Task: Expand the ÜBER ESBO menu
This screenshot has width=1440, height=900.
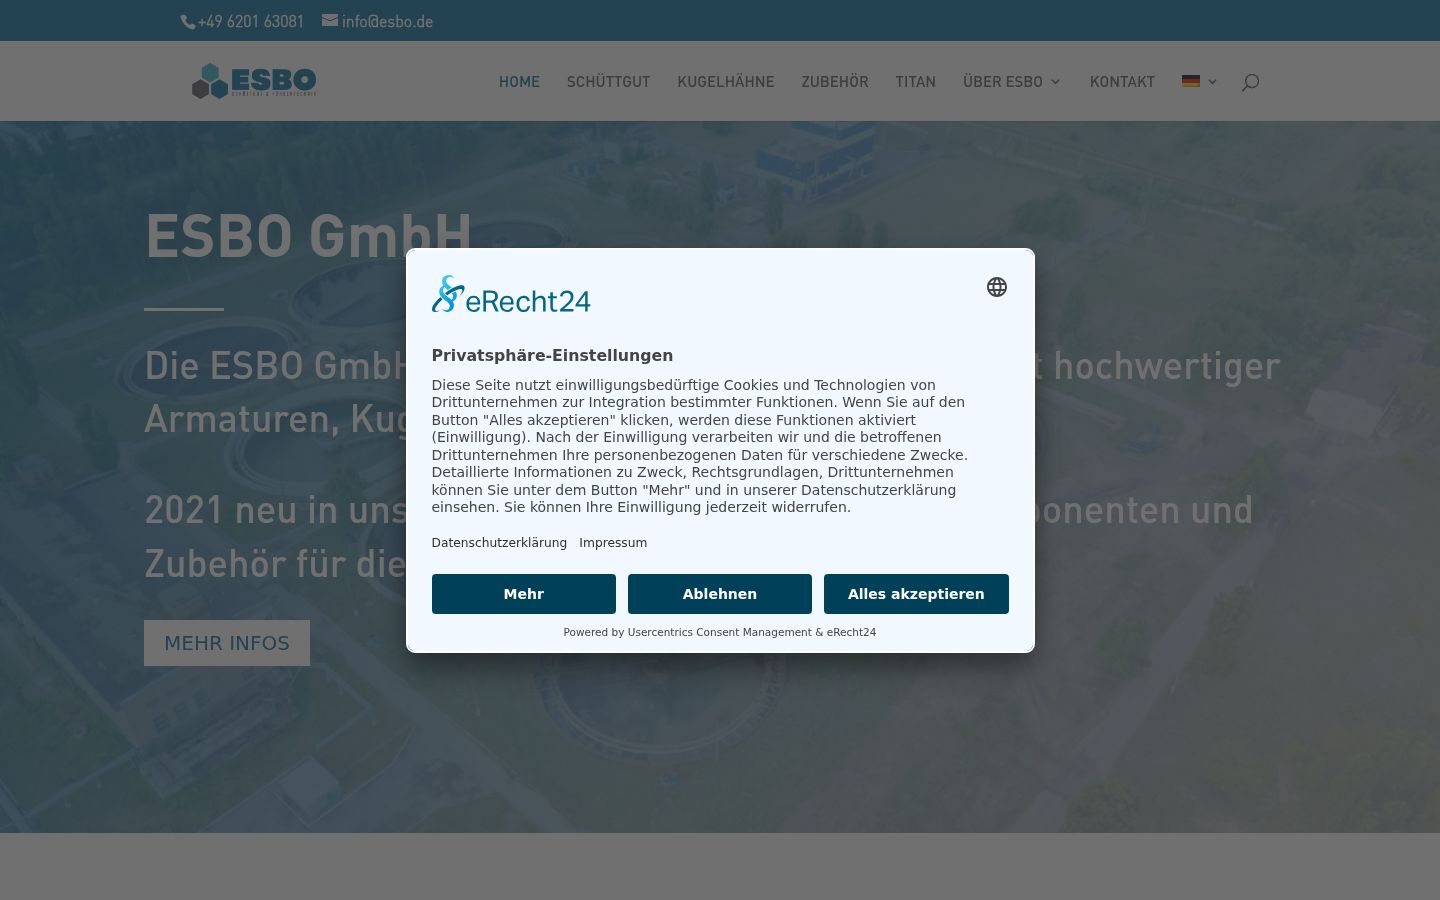Action: click(1012, 81)
